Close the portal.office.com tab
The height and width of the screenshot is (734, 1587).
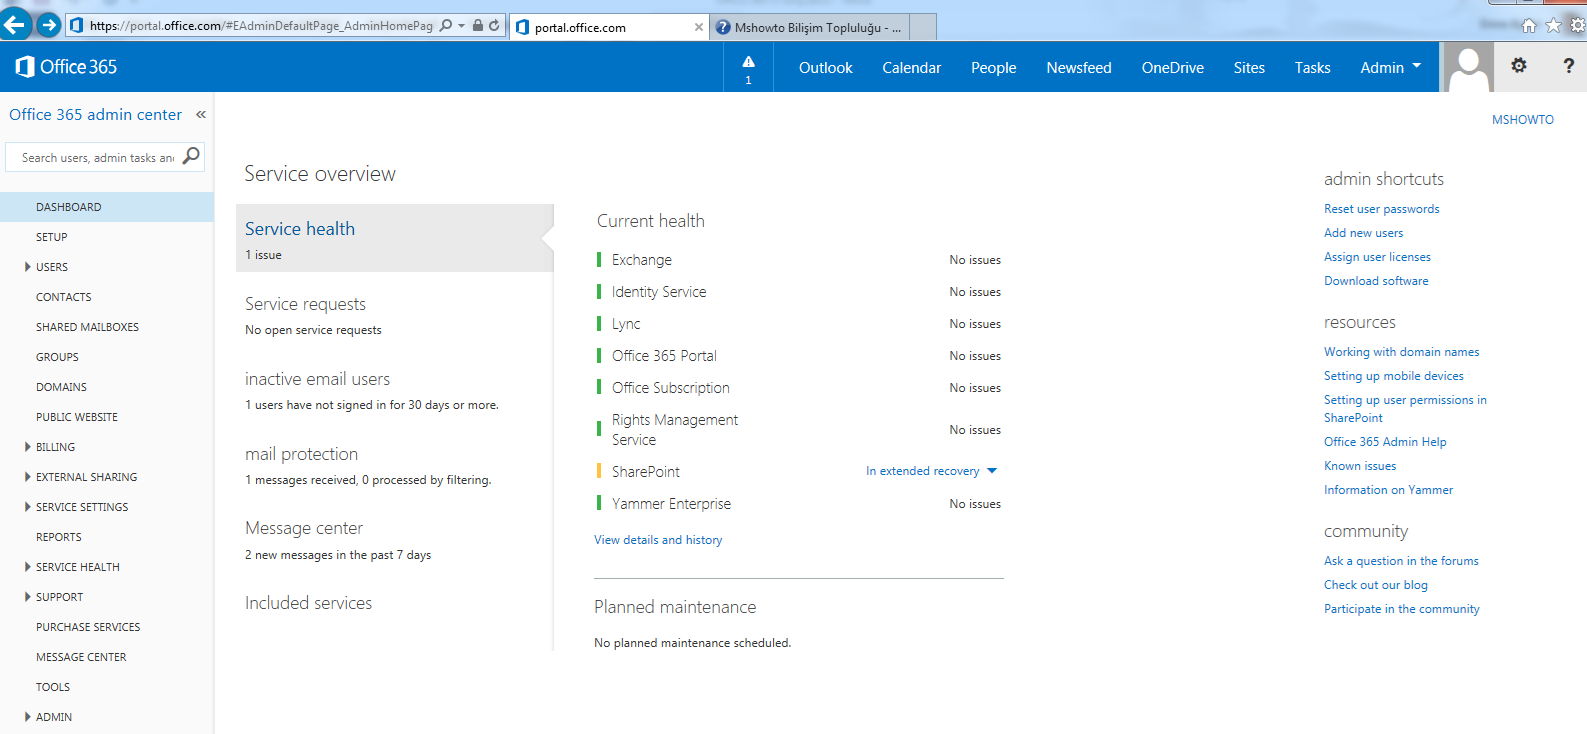(x=699, y=27)
